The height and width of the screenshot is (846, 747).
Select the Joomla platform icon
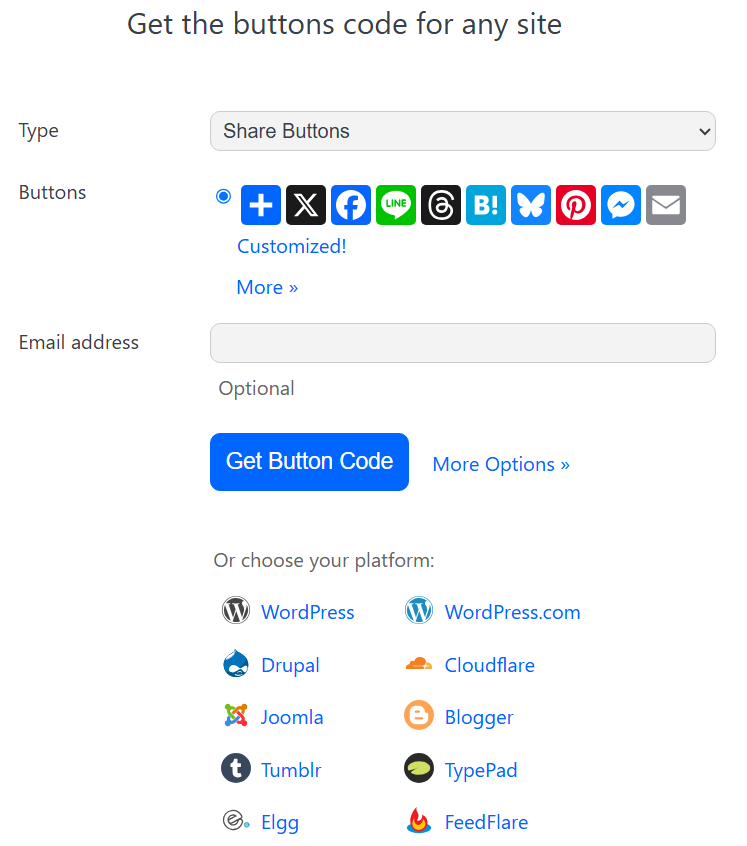pyautogui.click(x=235, y=716)
